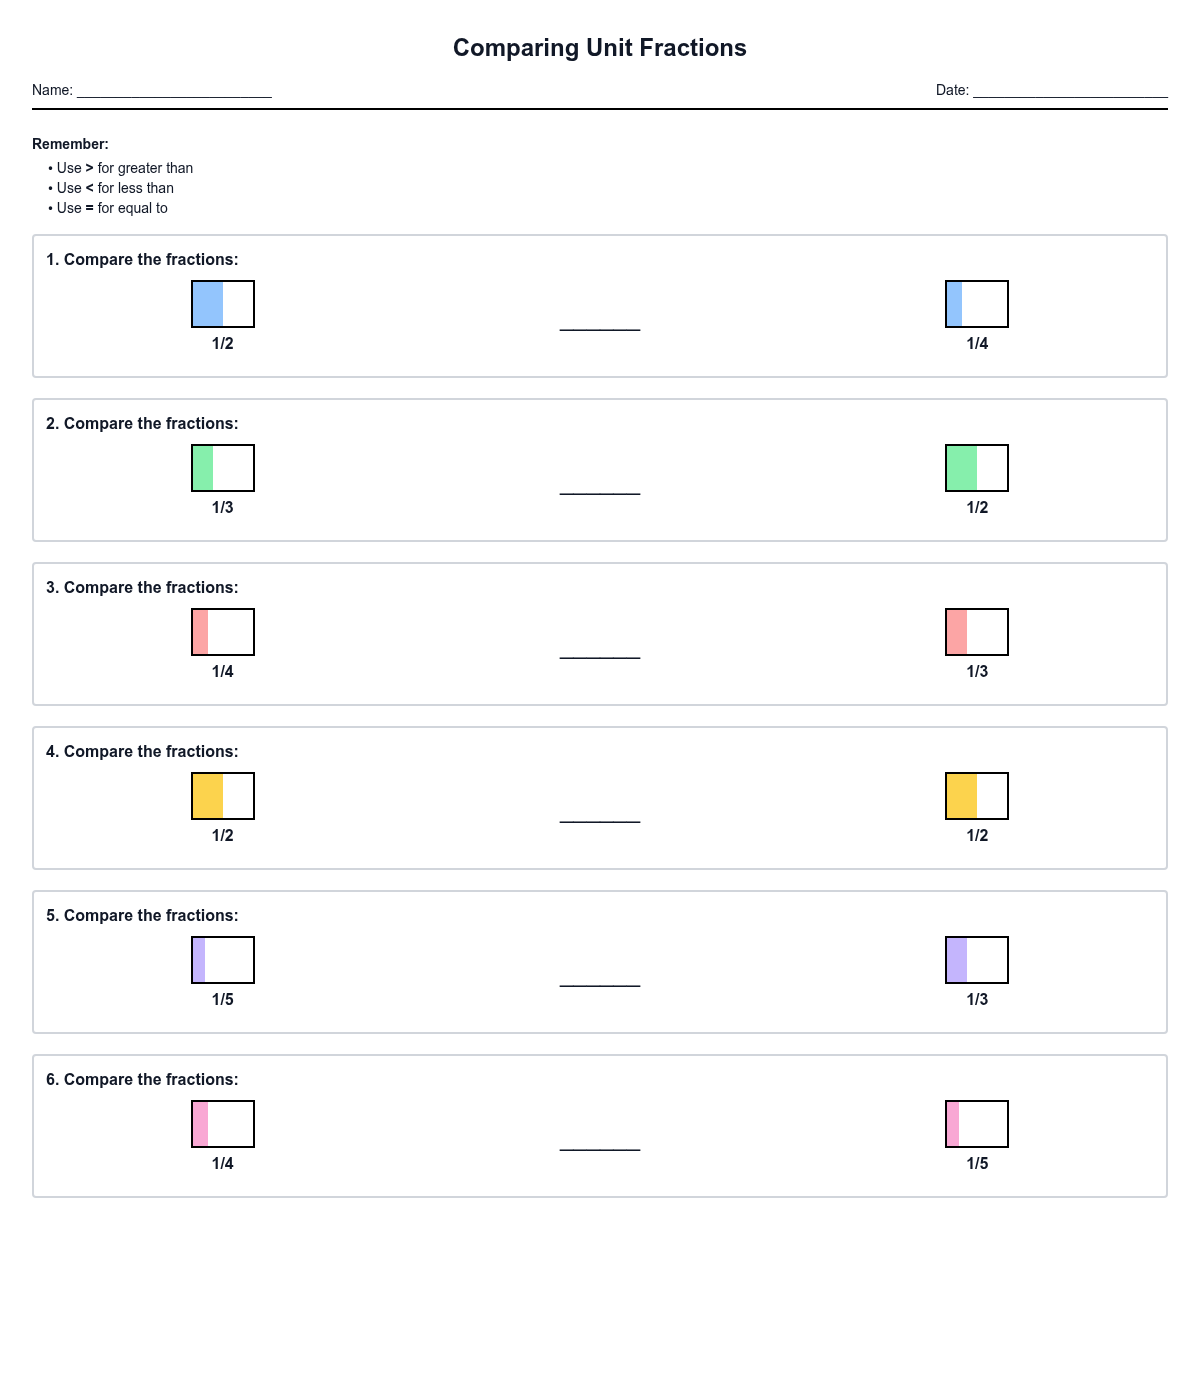Click the right yellow 1/2 fraction box
The width and height of the screenshot is (1200, 1400).
click(x=977, y=796)
